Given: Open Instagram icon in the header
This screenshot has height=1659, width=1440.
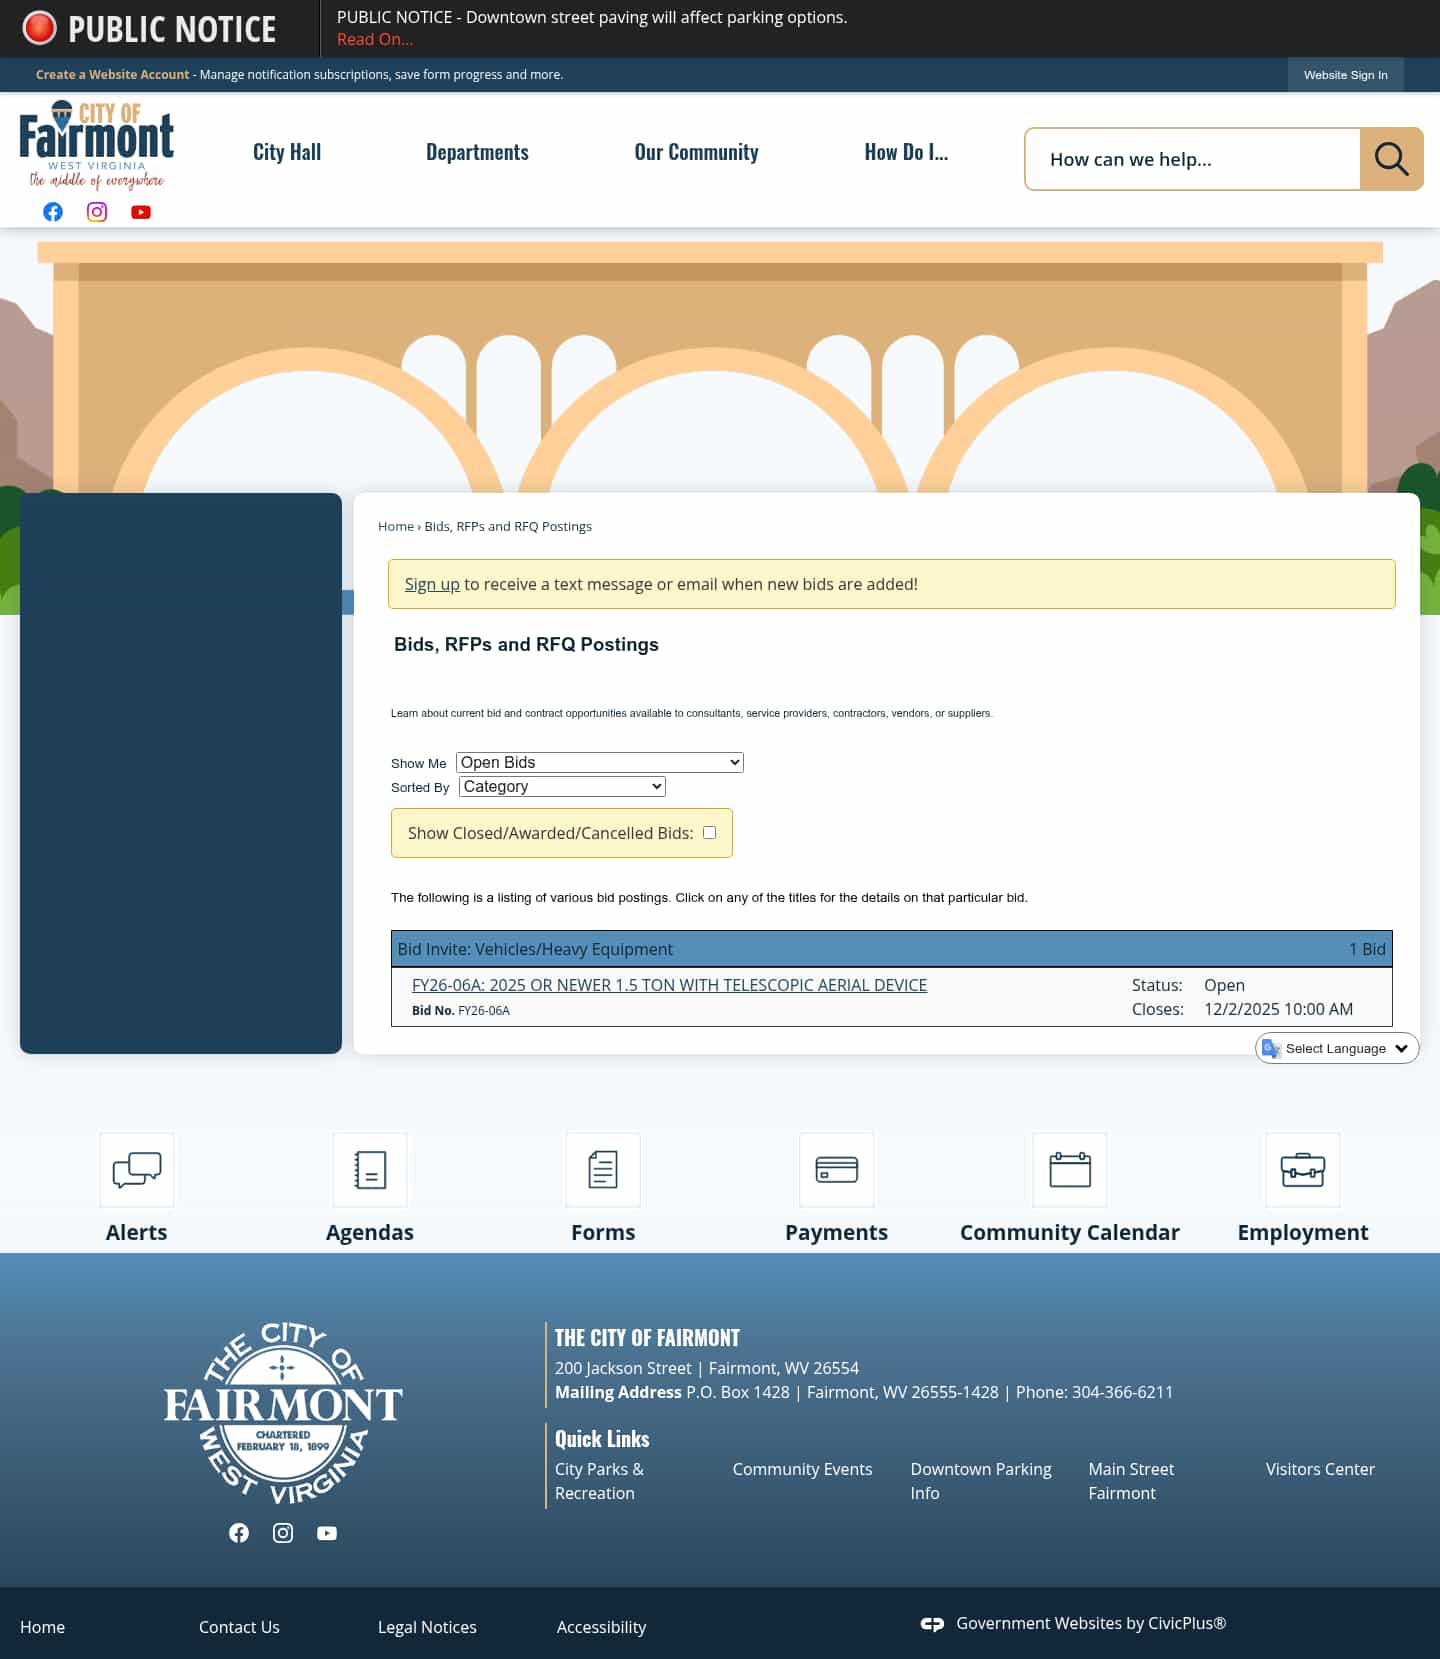Looking at the screenshot, I should point(97,212).
